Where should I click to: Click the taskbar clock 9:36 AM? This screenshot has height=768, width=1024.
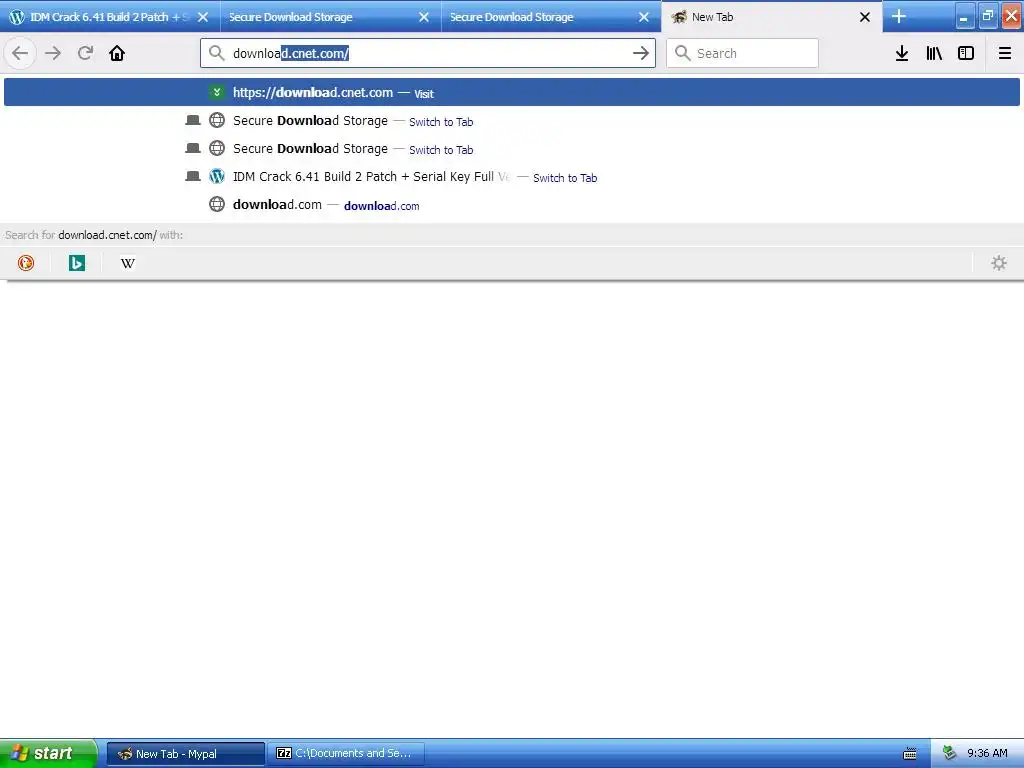987,753
